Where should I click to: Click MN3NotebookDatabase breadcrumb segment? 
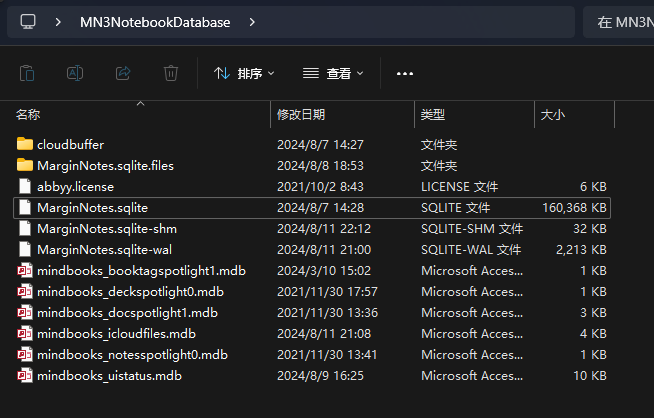click(x=154, y=21)
